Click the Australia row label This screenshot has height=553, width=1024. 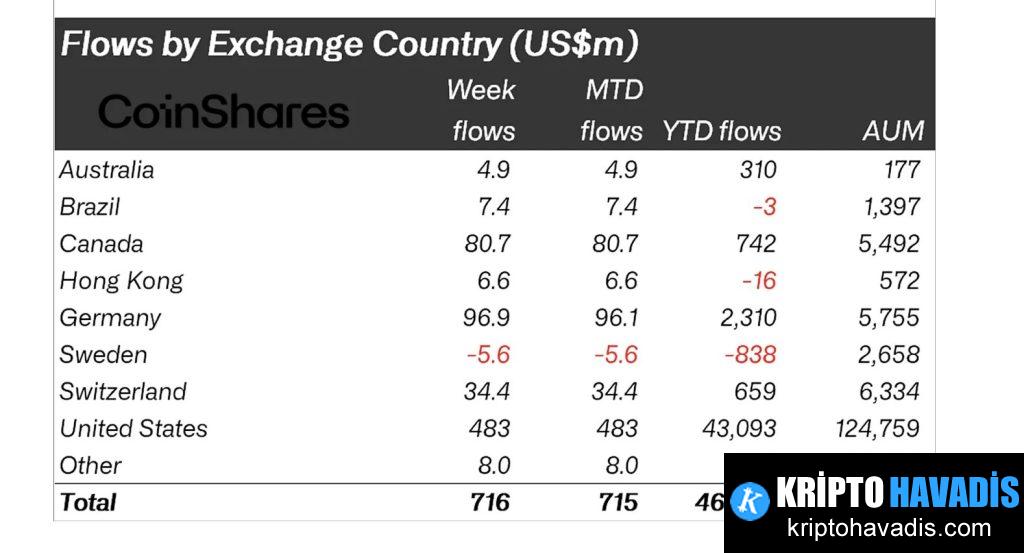pyautogui.click(x=107, y=169)
